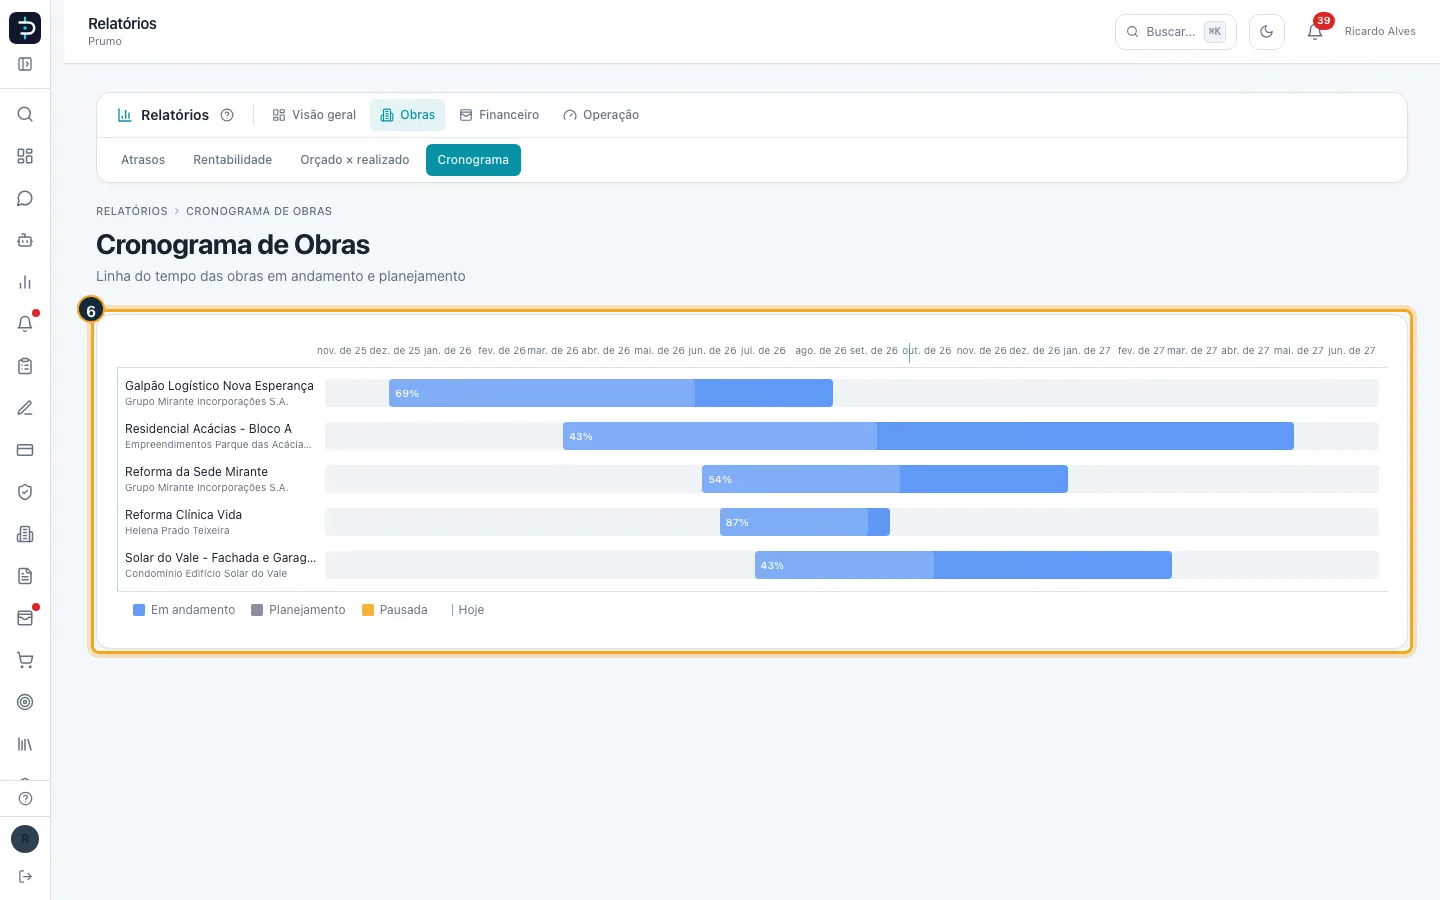Select the Visão geral tab
1440x900 pixels.
click(x=314, y=115)
